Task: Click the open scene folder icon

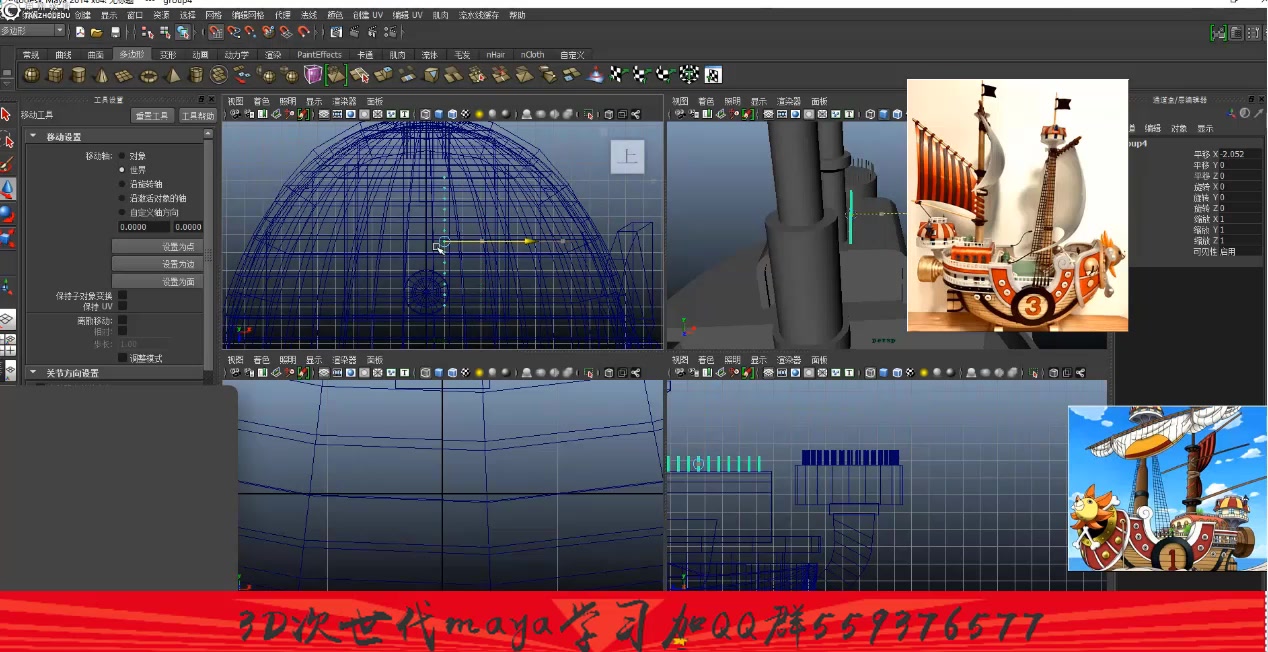Action: click(96, 31)
